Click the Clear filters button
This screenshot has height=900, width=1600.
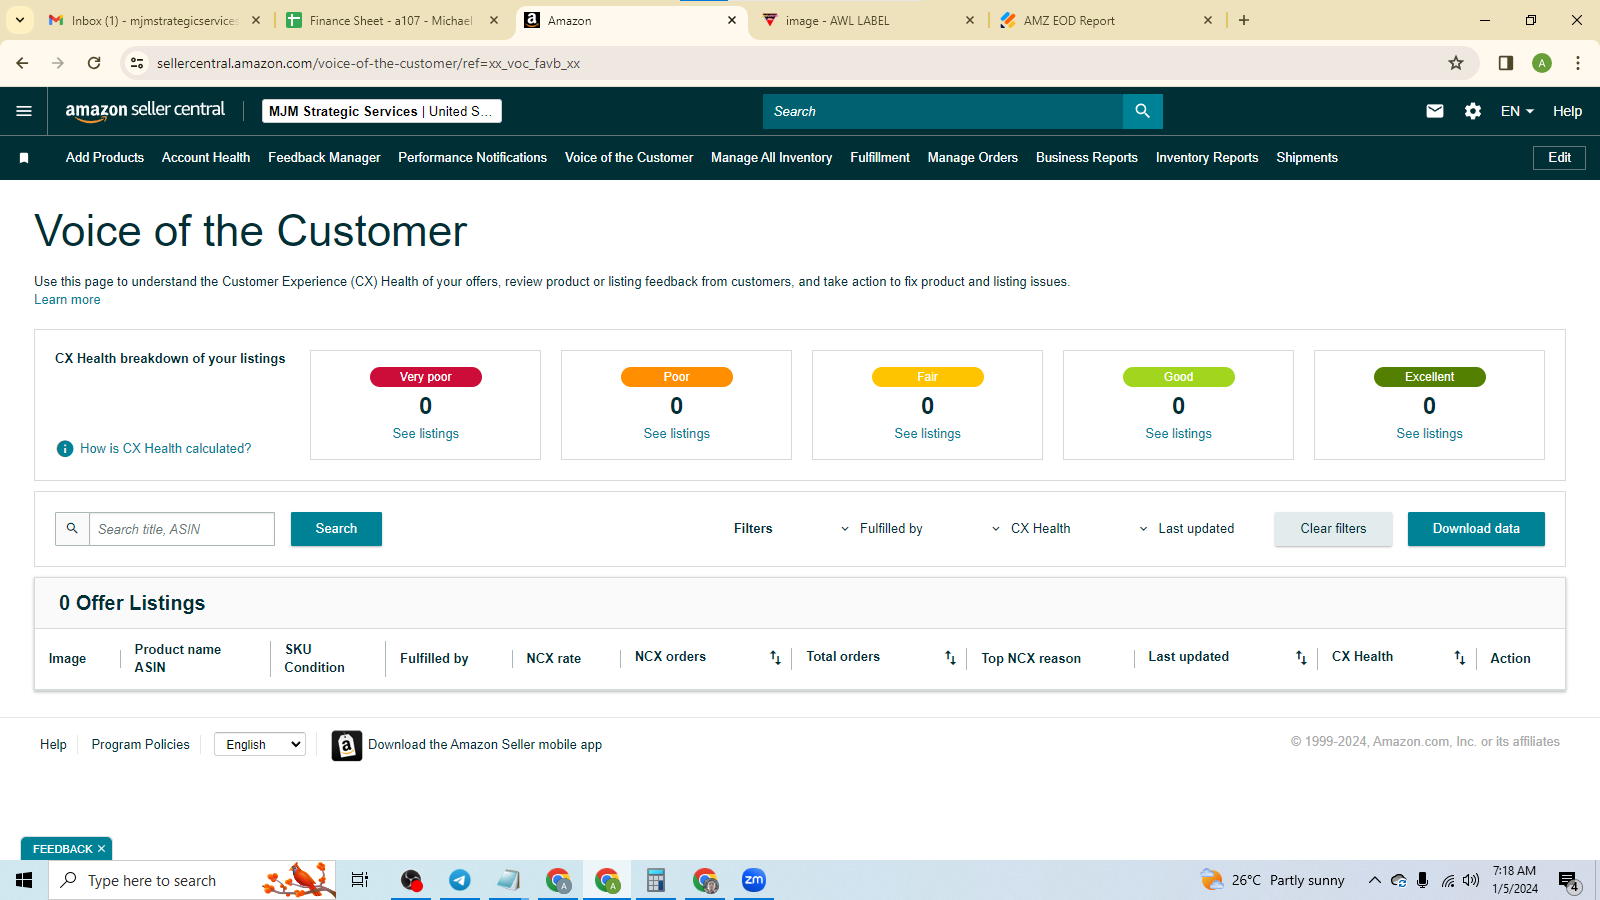coord(1333,529)
